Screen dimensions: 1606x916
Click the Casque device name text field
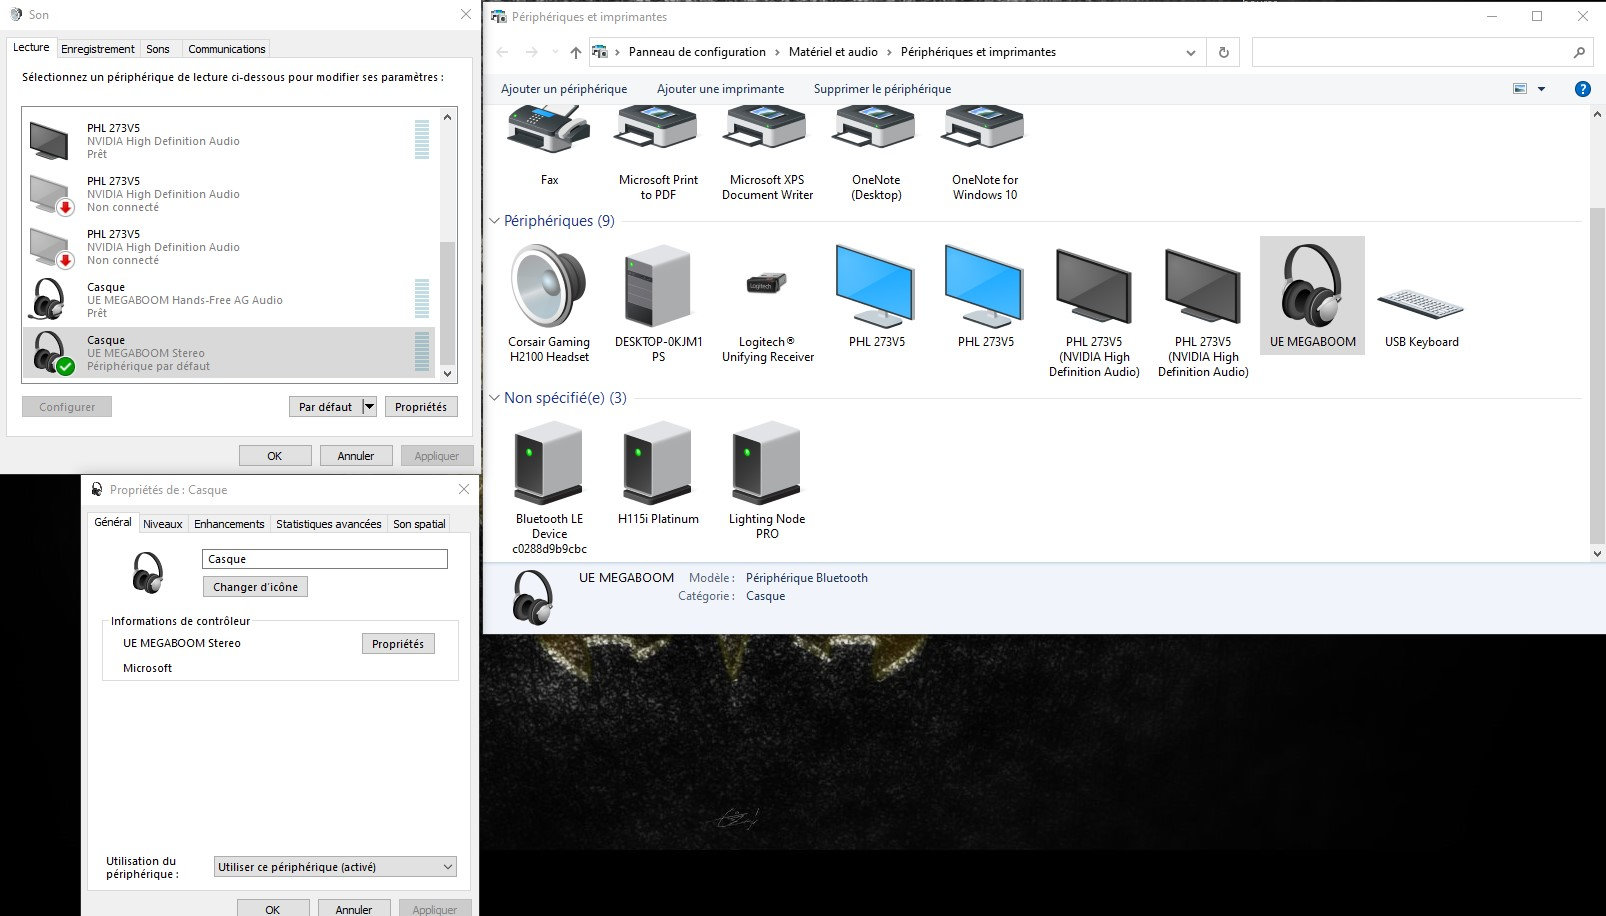pyautogui.click(x=324, y=559)
